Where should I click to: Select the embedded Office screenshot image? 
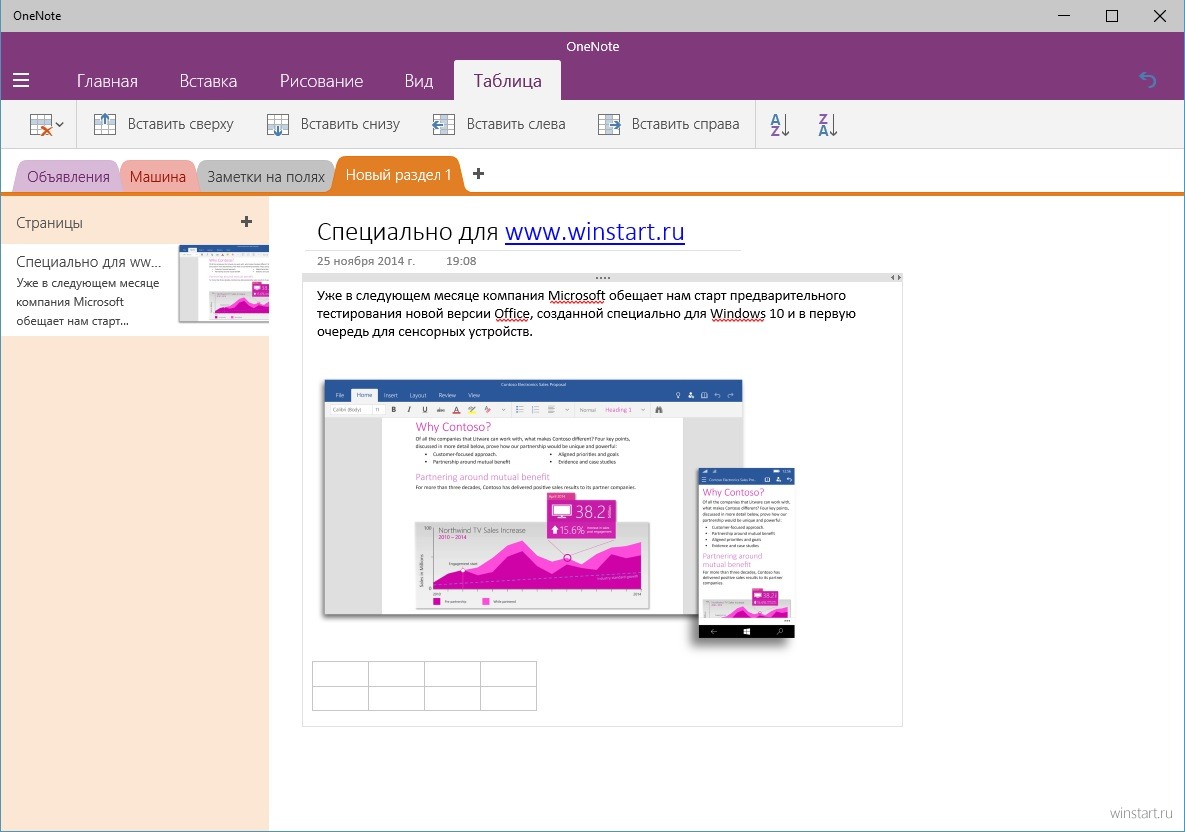coord(558,512)
